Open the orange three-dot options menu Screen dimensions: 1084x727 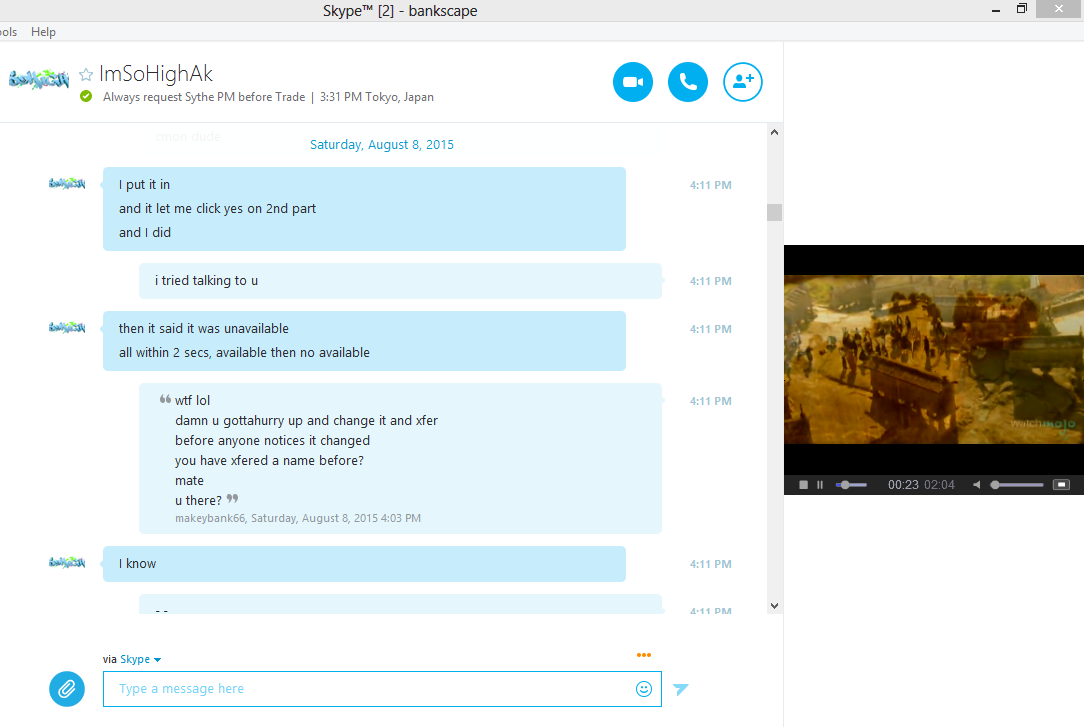[x=644, y=655]
